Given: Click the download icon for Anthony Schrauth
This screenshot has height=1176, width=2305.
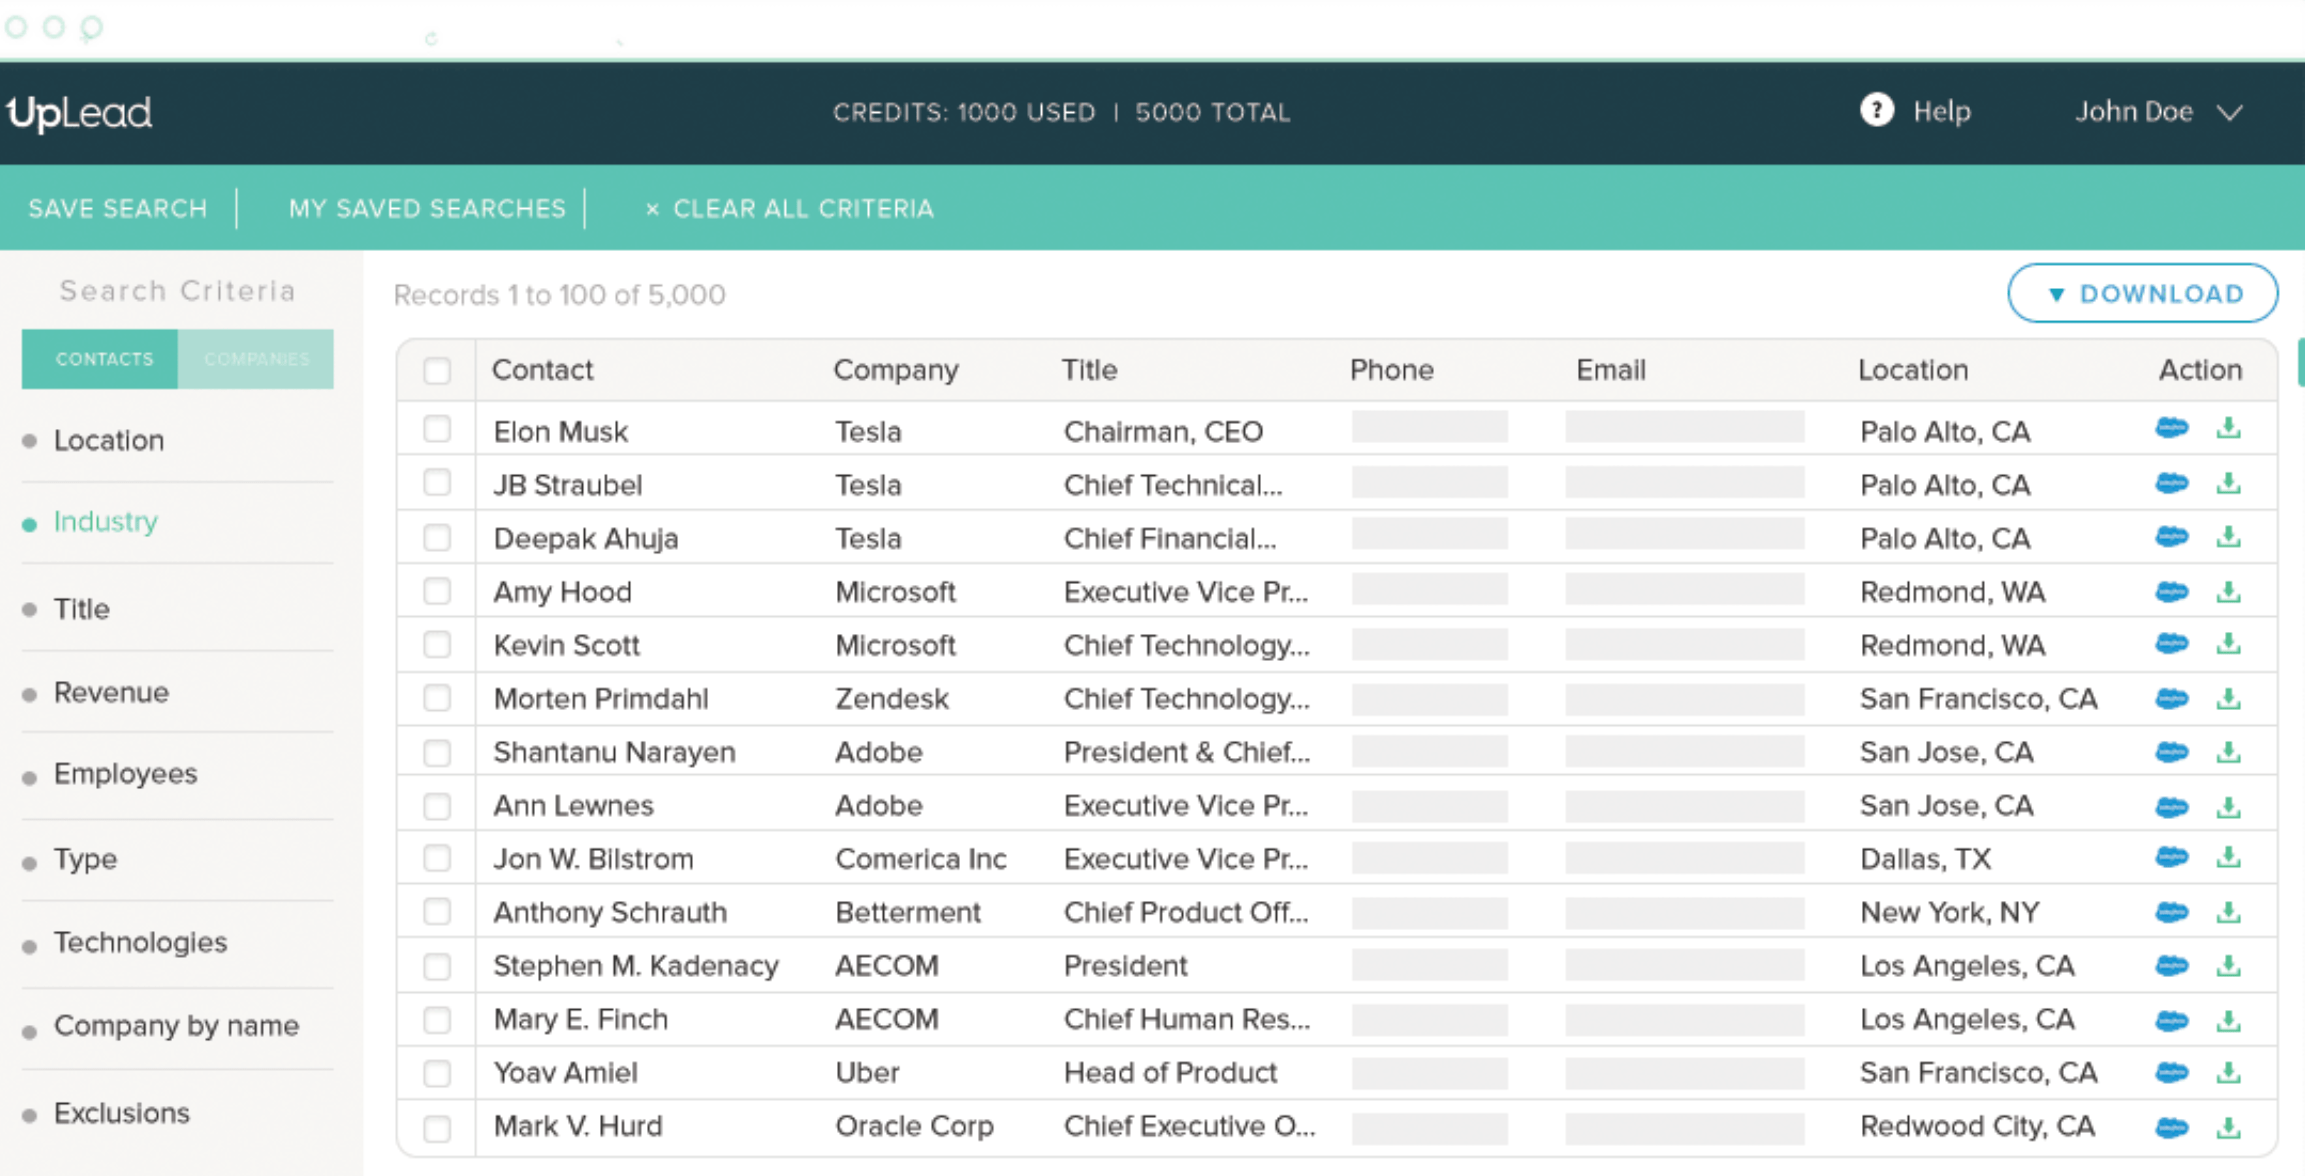Looking at the screenshot, I should [x=2228, y=912].
